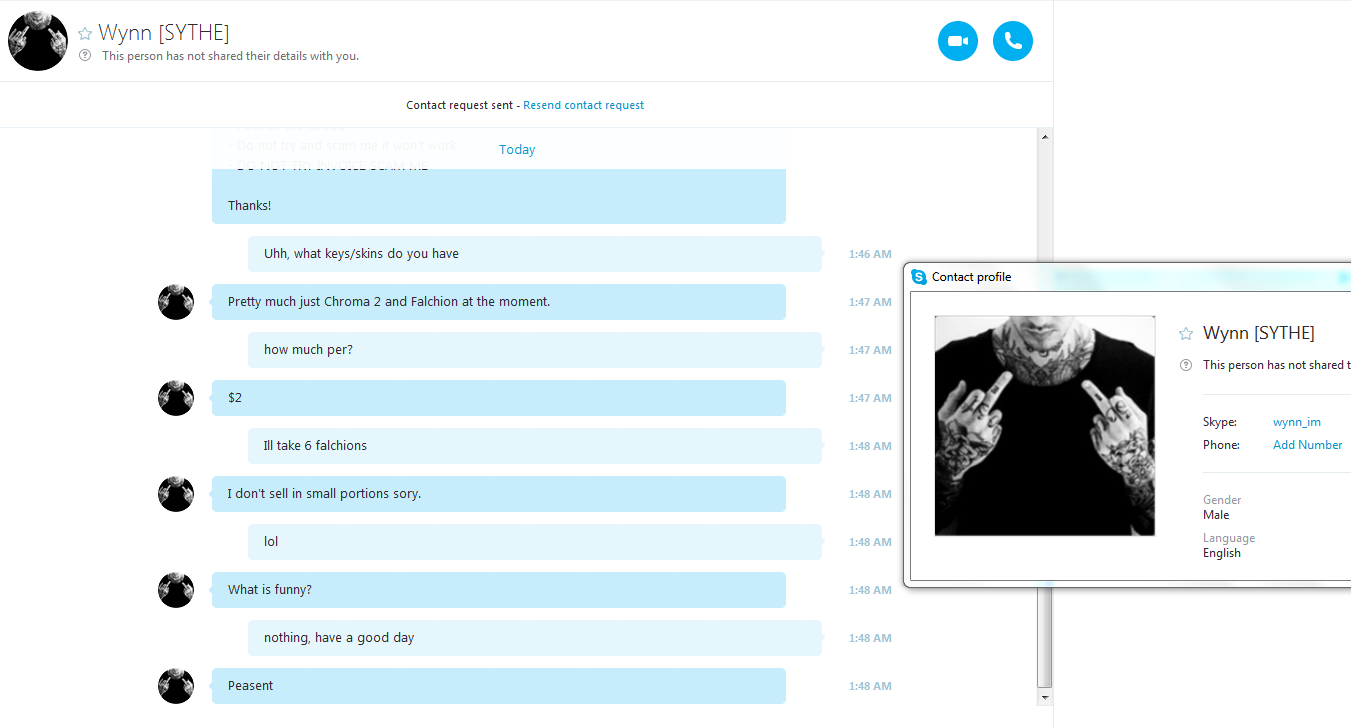The height and width of the screenshot is (728, 1351).
Task: Click the timestamp beside the 'Peasent' message
Action: coord(870,686)
